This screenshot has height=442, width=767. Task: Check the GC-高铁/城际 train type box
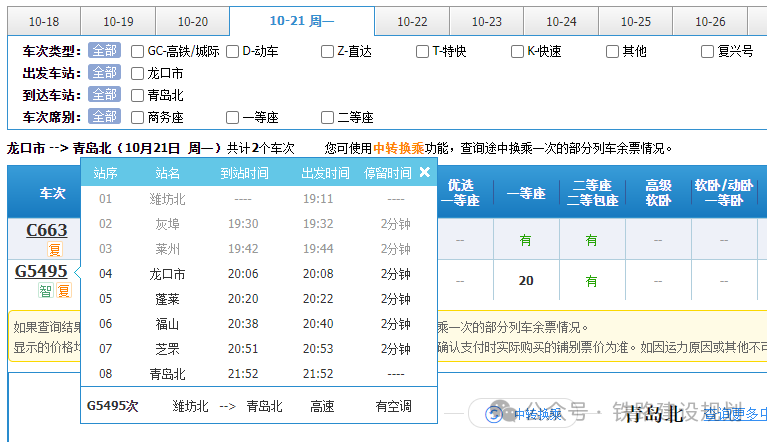pyautogui.click(x=138, y=51)
